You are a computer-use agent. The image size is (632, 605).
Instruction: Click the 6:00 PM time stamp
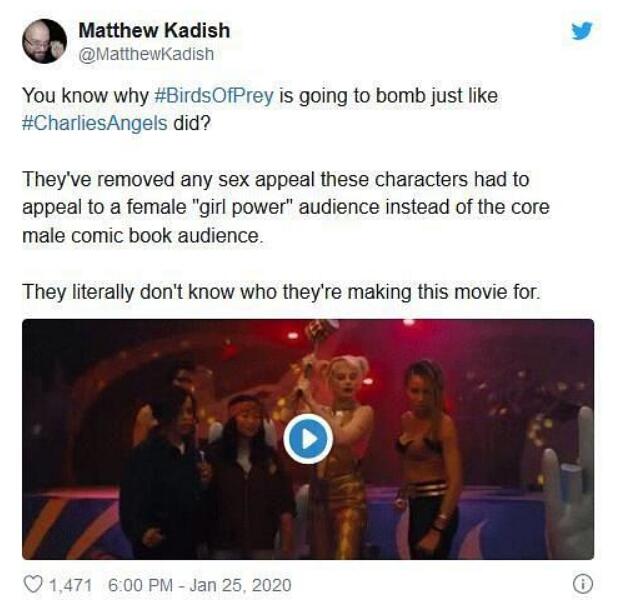coord(140,585)
